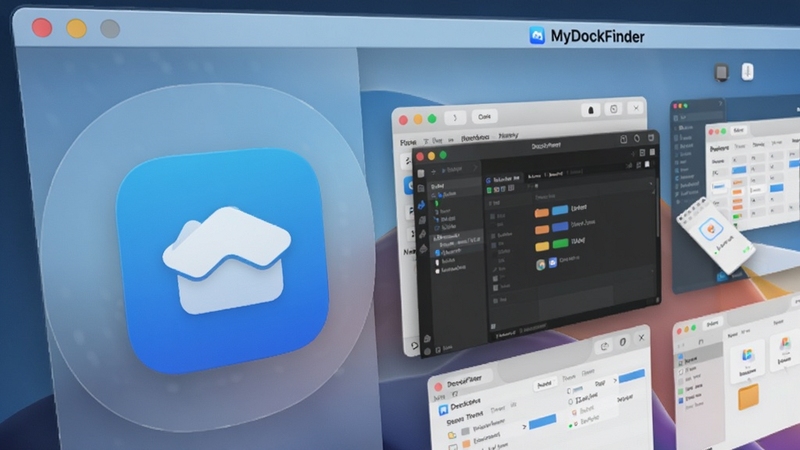The height and width of the screenshot is (450, 800).
Task: Click the green sidebar marker in the bottom-right window
Action: click(680, 391)
